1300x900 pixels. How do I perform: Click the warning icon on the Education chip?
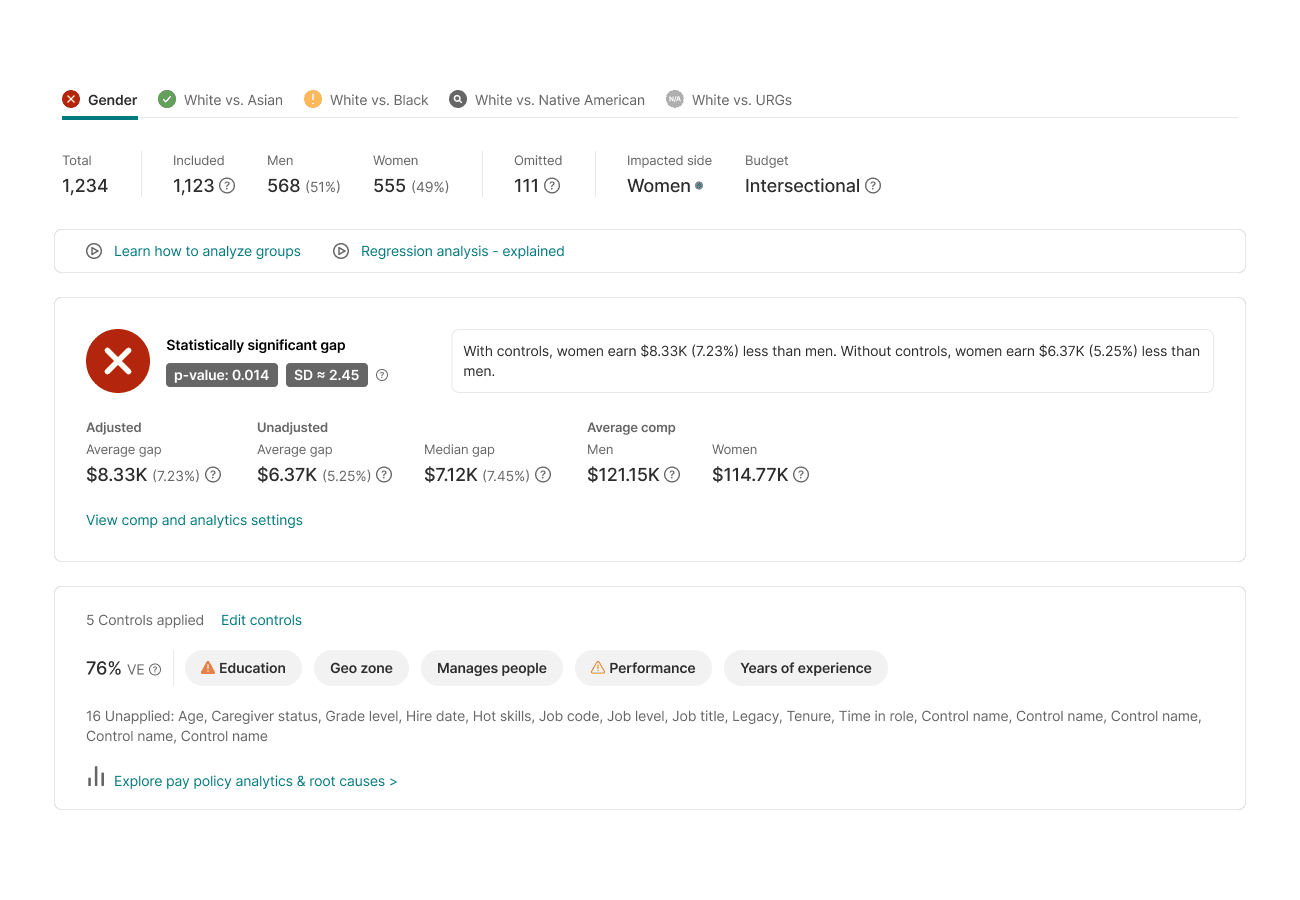coord(208,668)
